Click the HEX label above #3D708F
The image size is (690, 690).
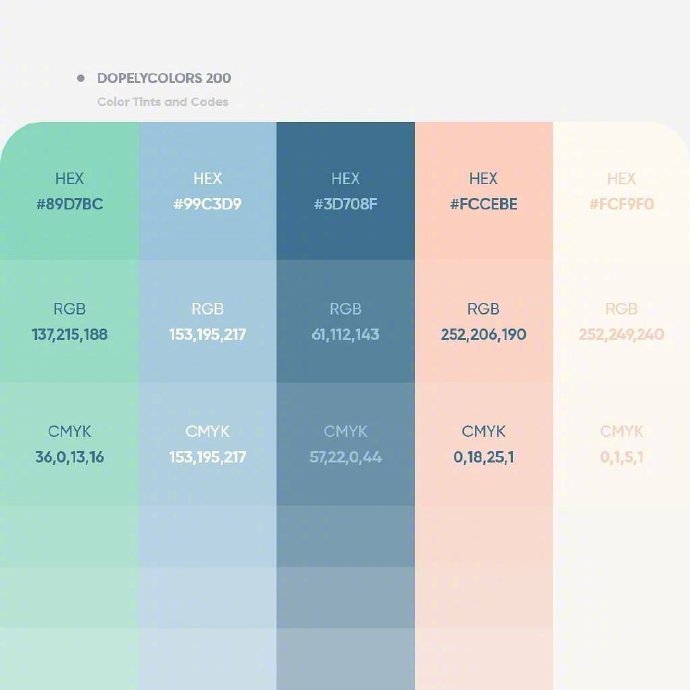[x=345, y=179]
